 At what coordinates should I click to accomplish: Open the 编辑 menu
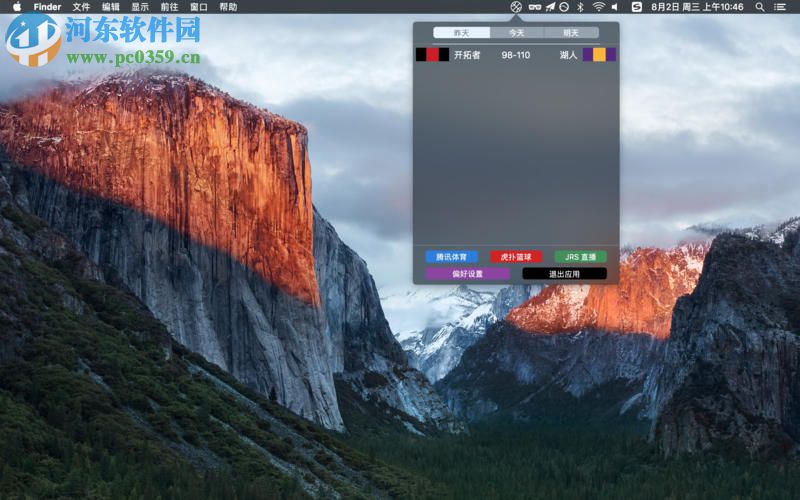pos(111,7)
